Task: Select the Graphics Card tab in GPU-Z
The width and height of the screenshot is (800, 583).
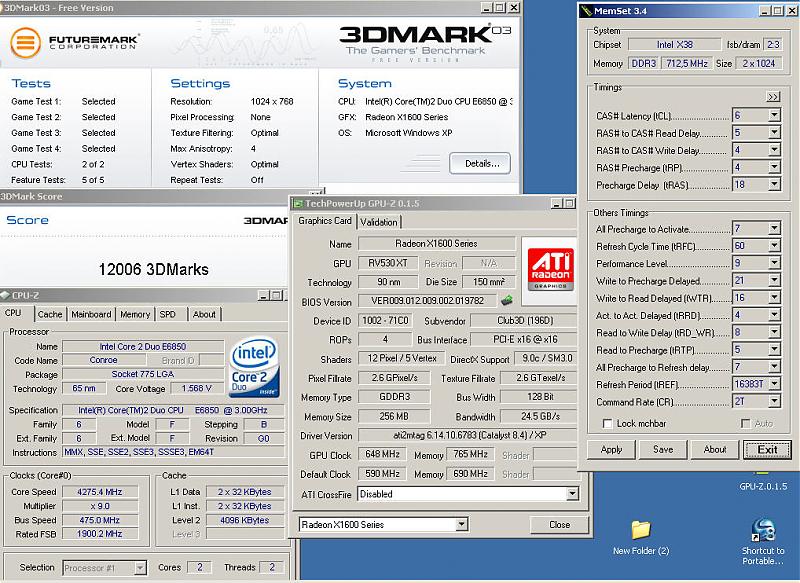Action: (x=325, y=221)
